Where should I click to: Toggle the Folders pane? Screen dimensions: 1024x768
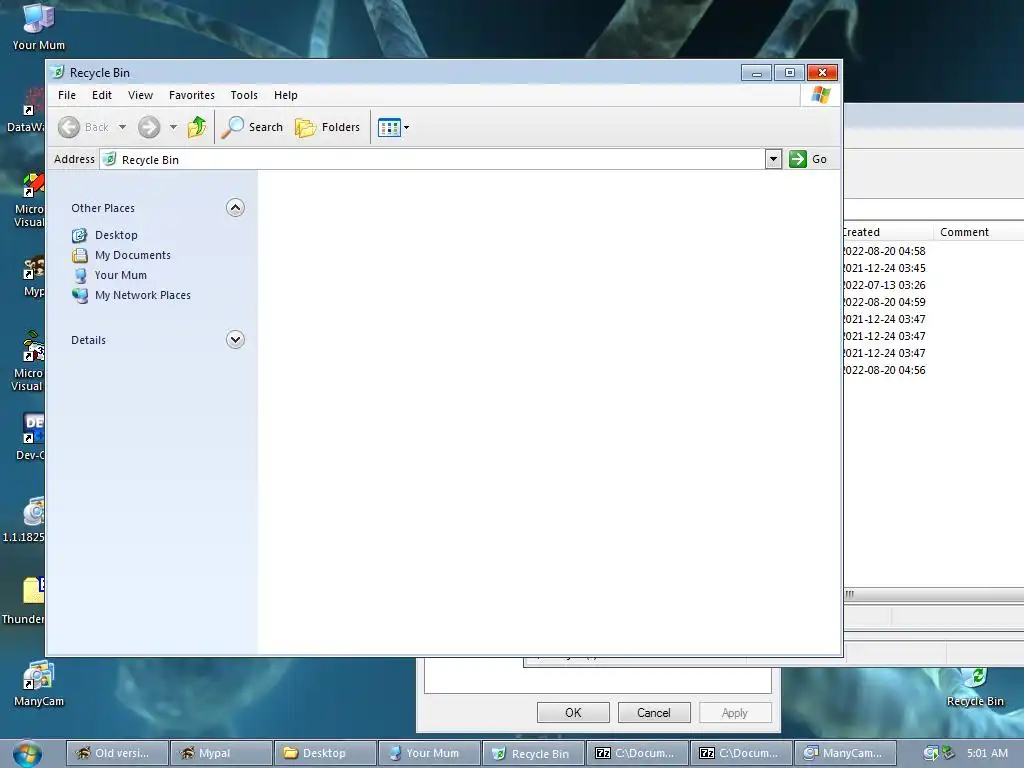click(x=327, y=127)
